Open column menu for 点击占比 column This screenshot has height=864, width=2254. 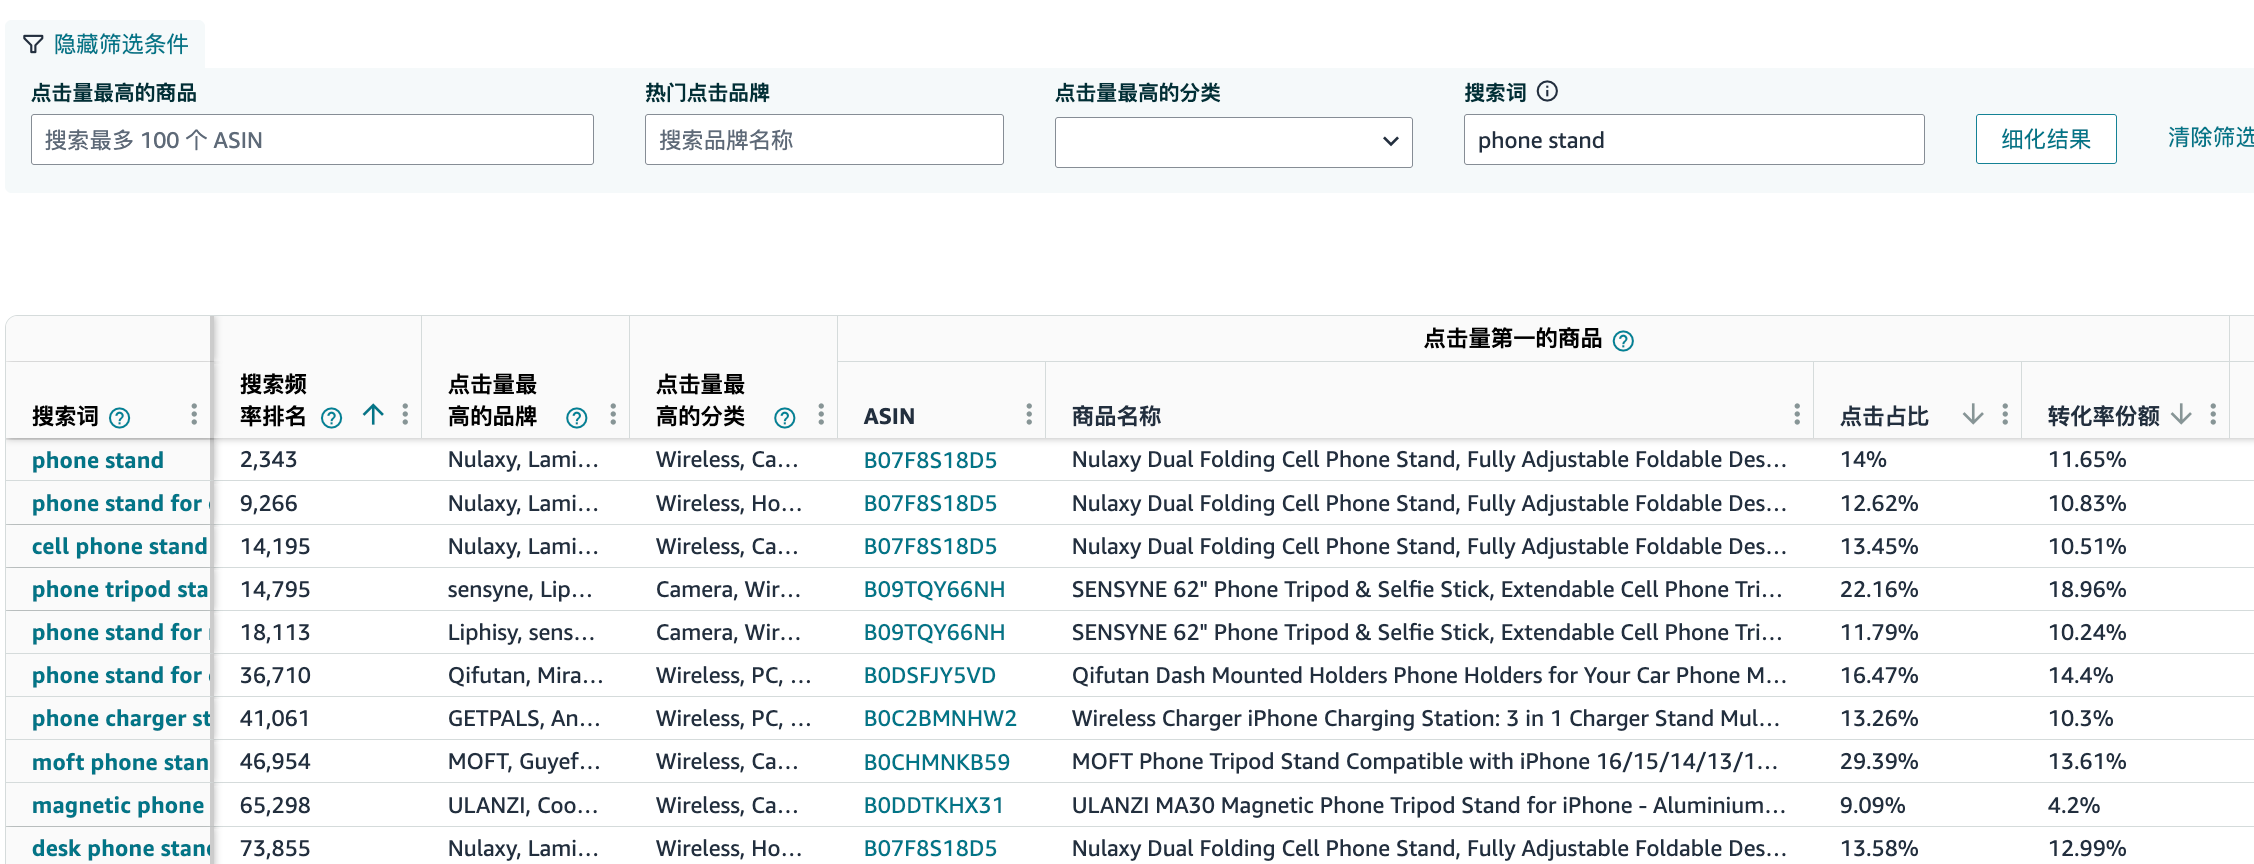(x=2005, y=415)
